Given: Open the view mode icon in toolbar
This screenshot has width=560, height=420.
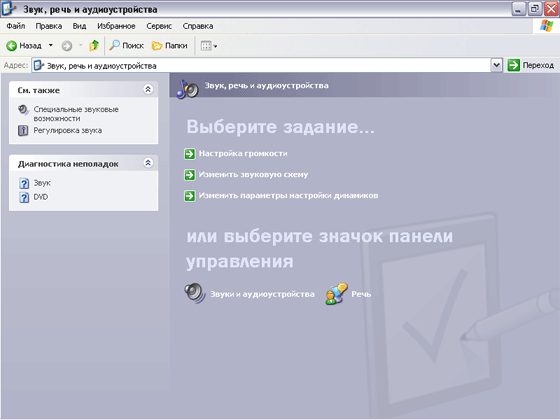Looking at the screenshot, I should pyautogui.click(x=206, y=46).
